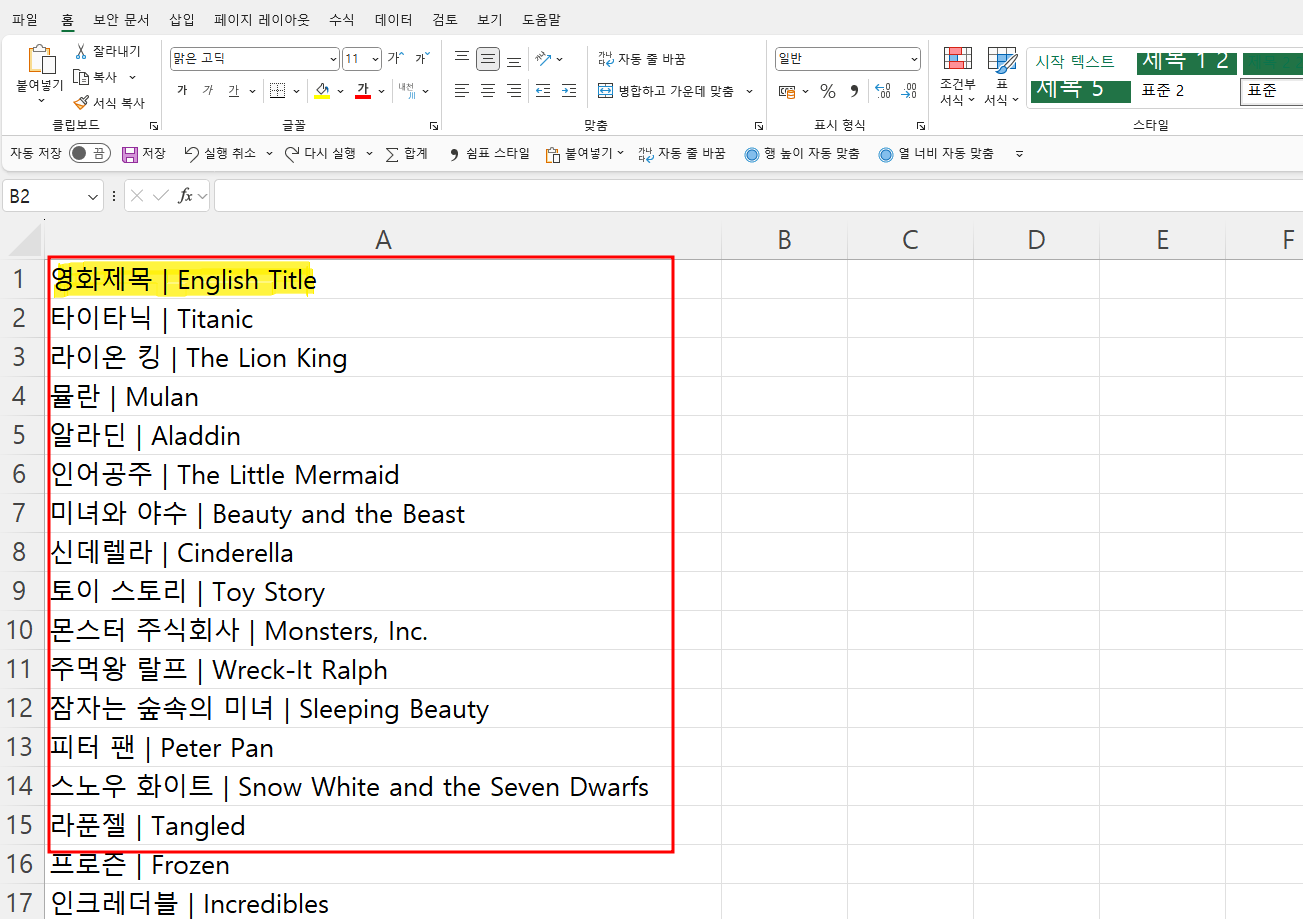Image resolution: width=1303 pixels, height=919 pixels.
Task: Center text horizontally in the cell
Action: click(488, 91)
